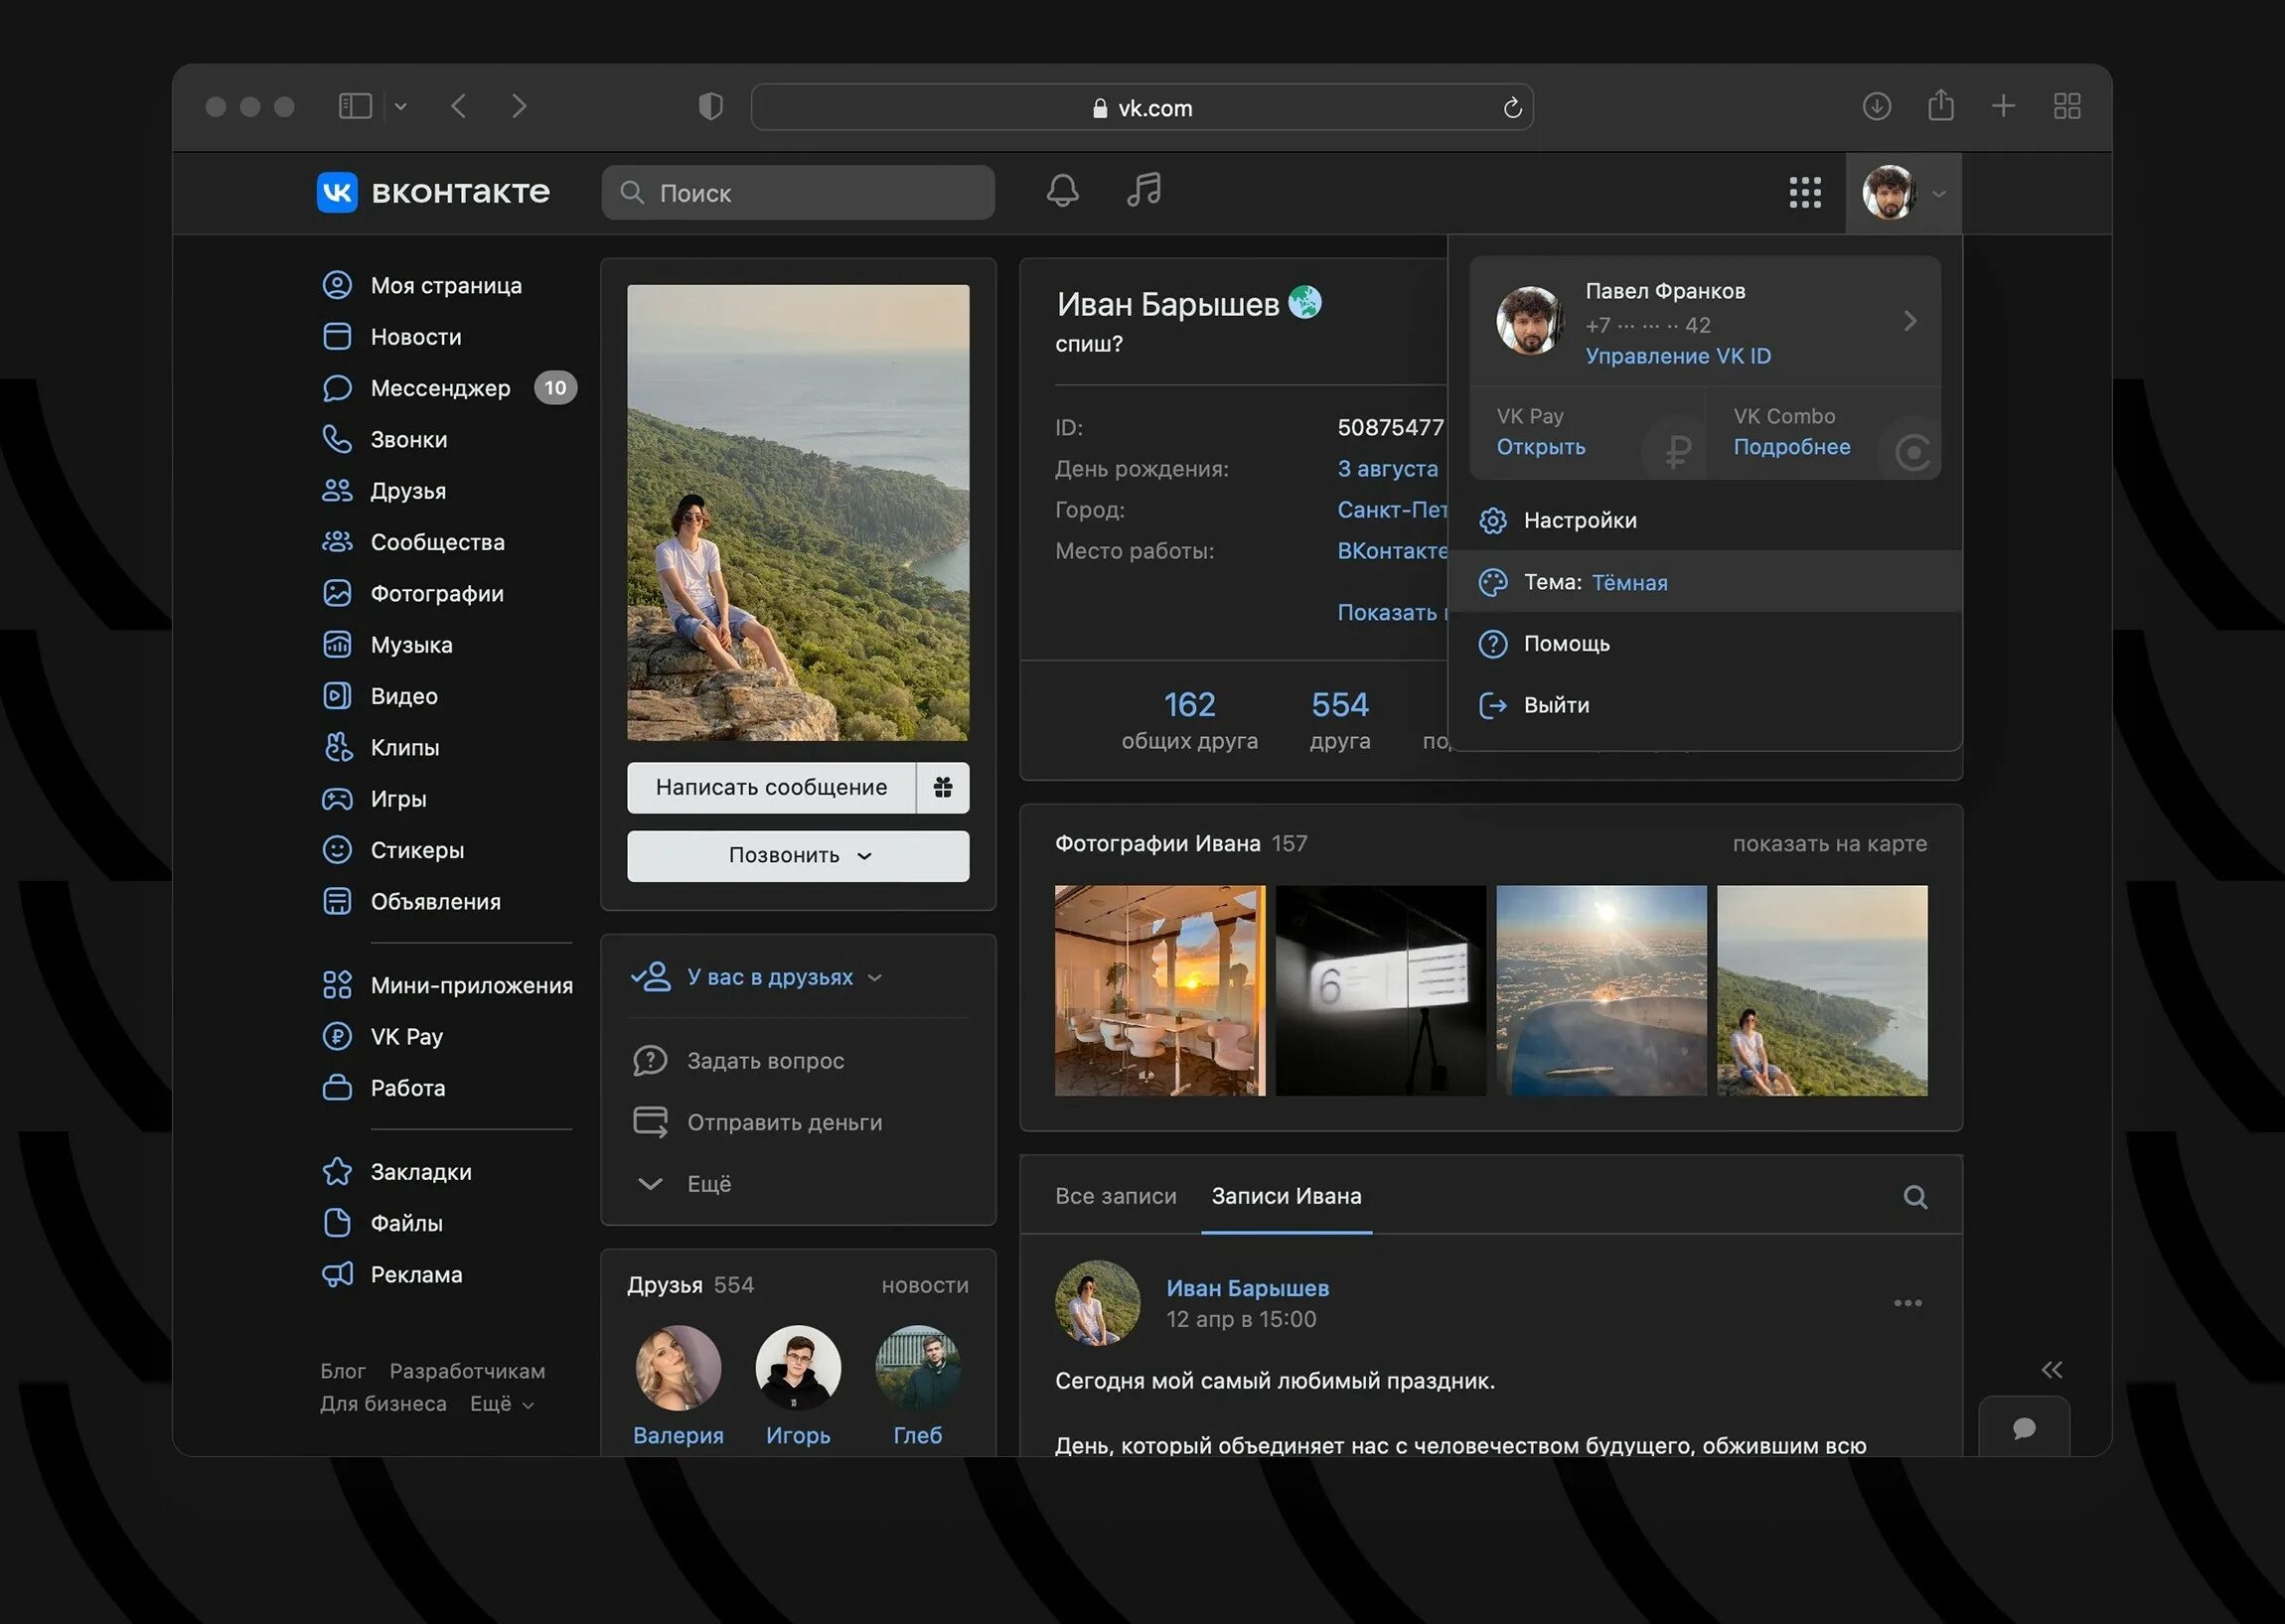
Task: Click Safari's privacy shield icon
Action: (x=710, y=106)
